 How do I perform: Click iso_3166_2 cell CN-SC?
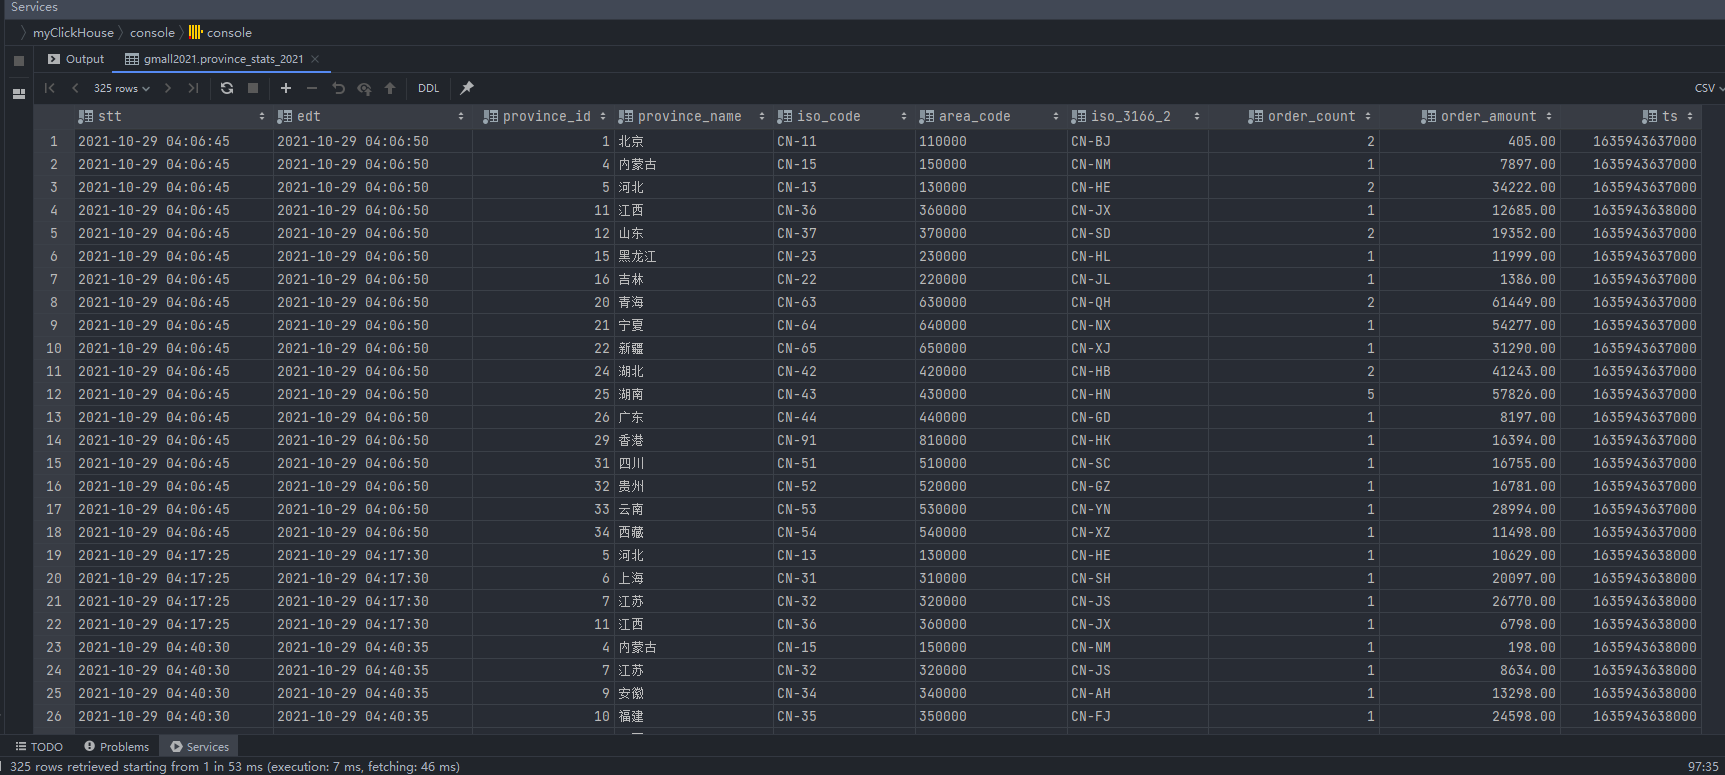[1137, 464]
